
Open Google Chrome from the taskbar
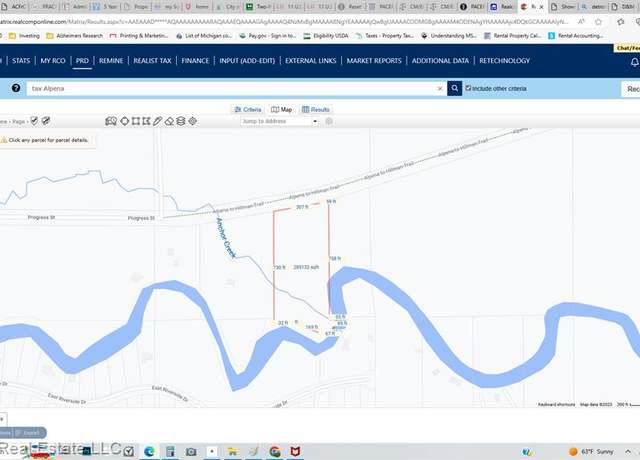[275, 451]
